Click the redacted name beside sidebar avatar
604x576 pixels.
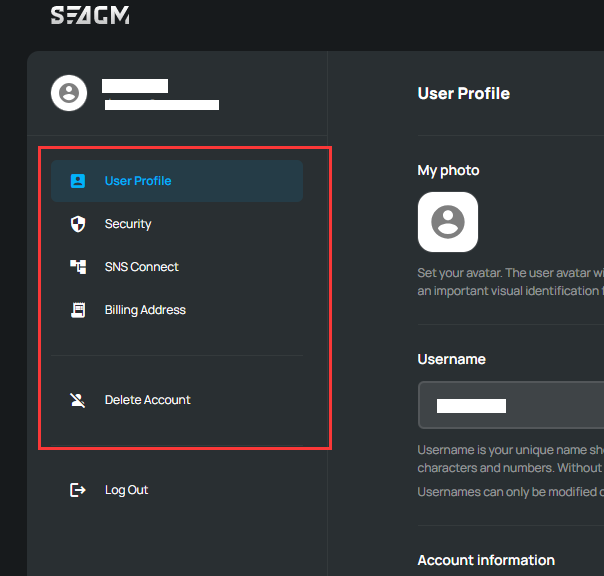pyautogui.click(x=135, y=86)
